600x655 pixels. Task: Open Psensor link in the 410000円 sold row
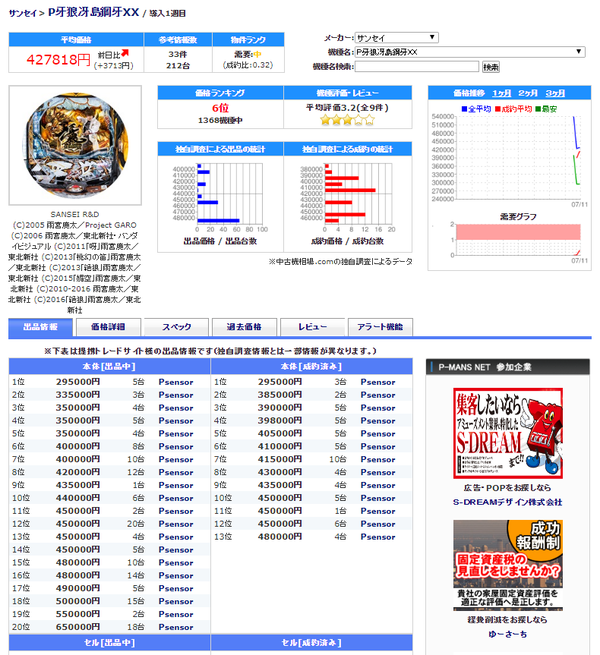(378, 447)
